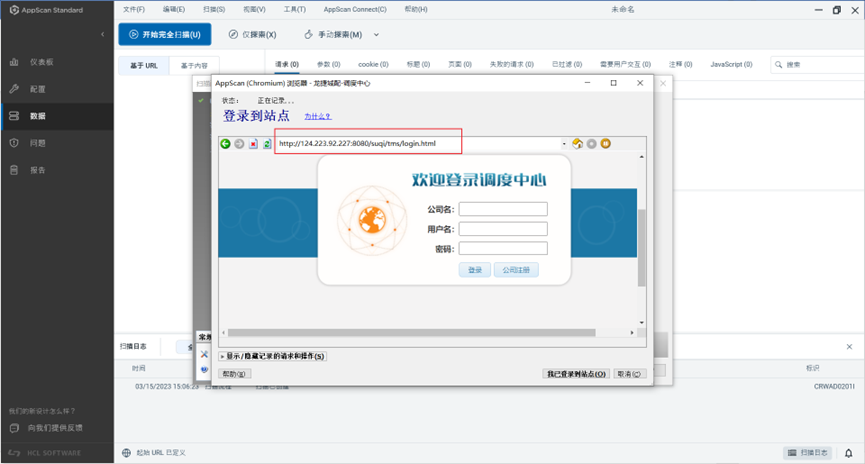865x464 pixels.
Task: Maximize the AppScan Chromium browser dialog
Action: 613,83
